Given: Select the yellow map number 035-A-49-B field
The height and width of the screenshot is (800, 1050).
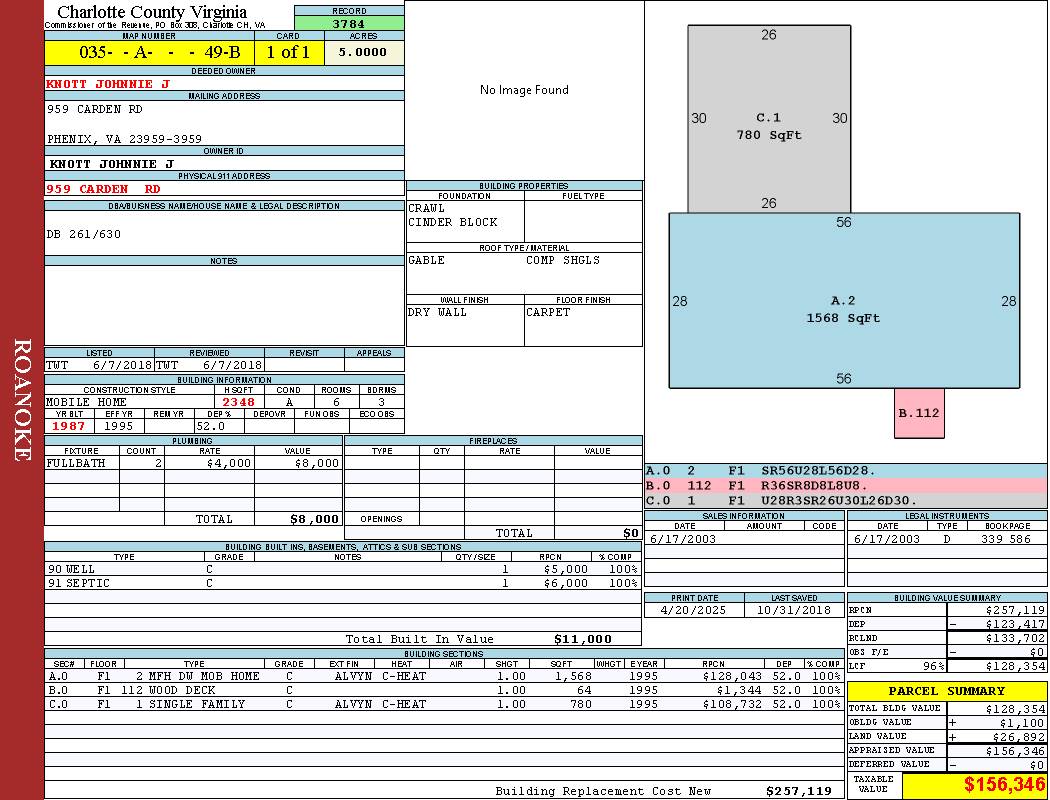Looking at the screenshot, I should coord(148,52).
